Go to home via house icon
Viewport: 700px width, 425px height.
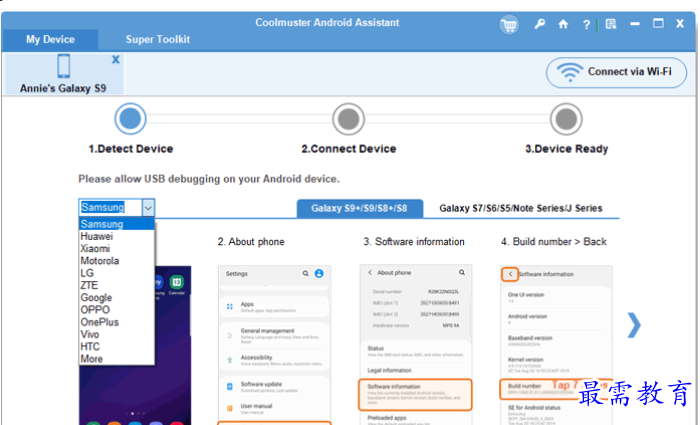(x=563, y=24)
